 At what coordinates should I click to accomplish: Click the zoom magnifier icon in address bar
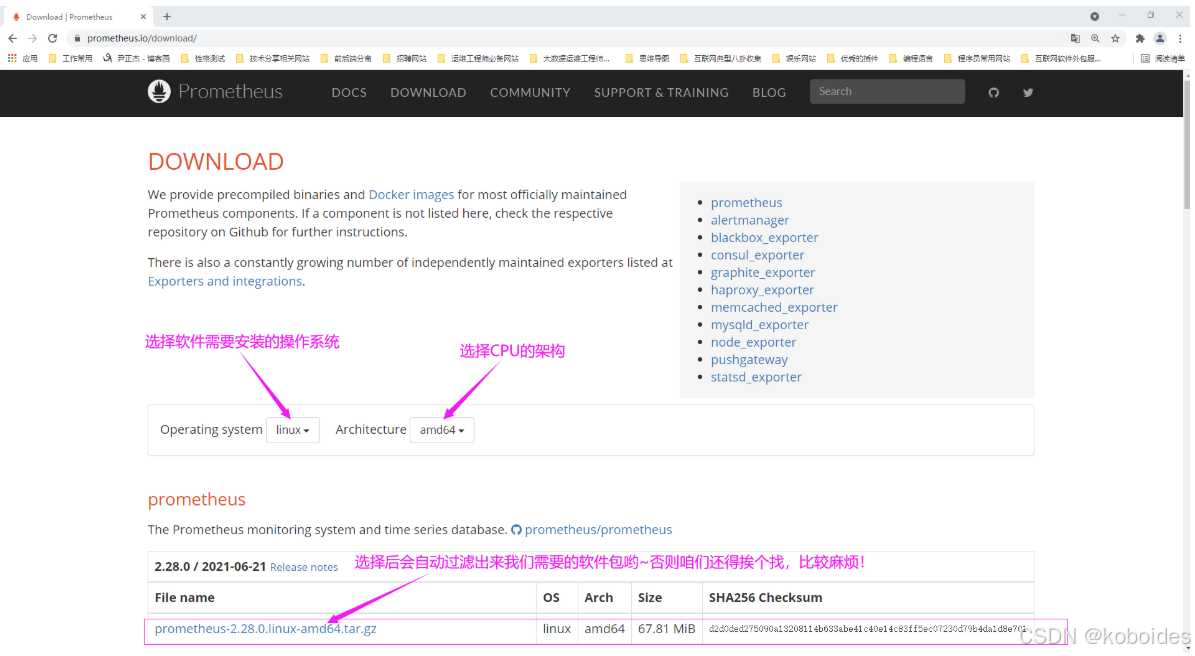[1095, 38]
